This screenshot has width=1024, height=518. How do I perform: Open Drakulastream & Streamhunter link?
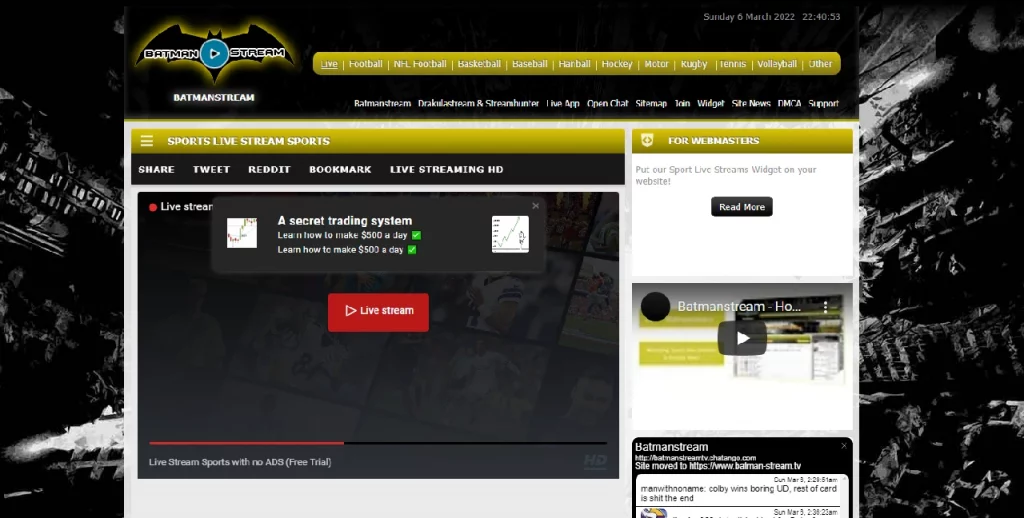coord(479,103)
